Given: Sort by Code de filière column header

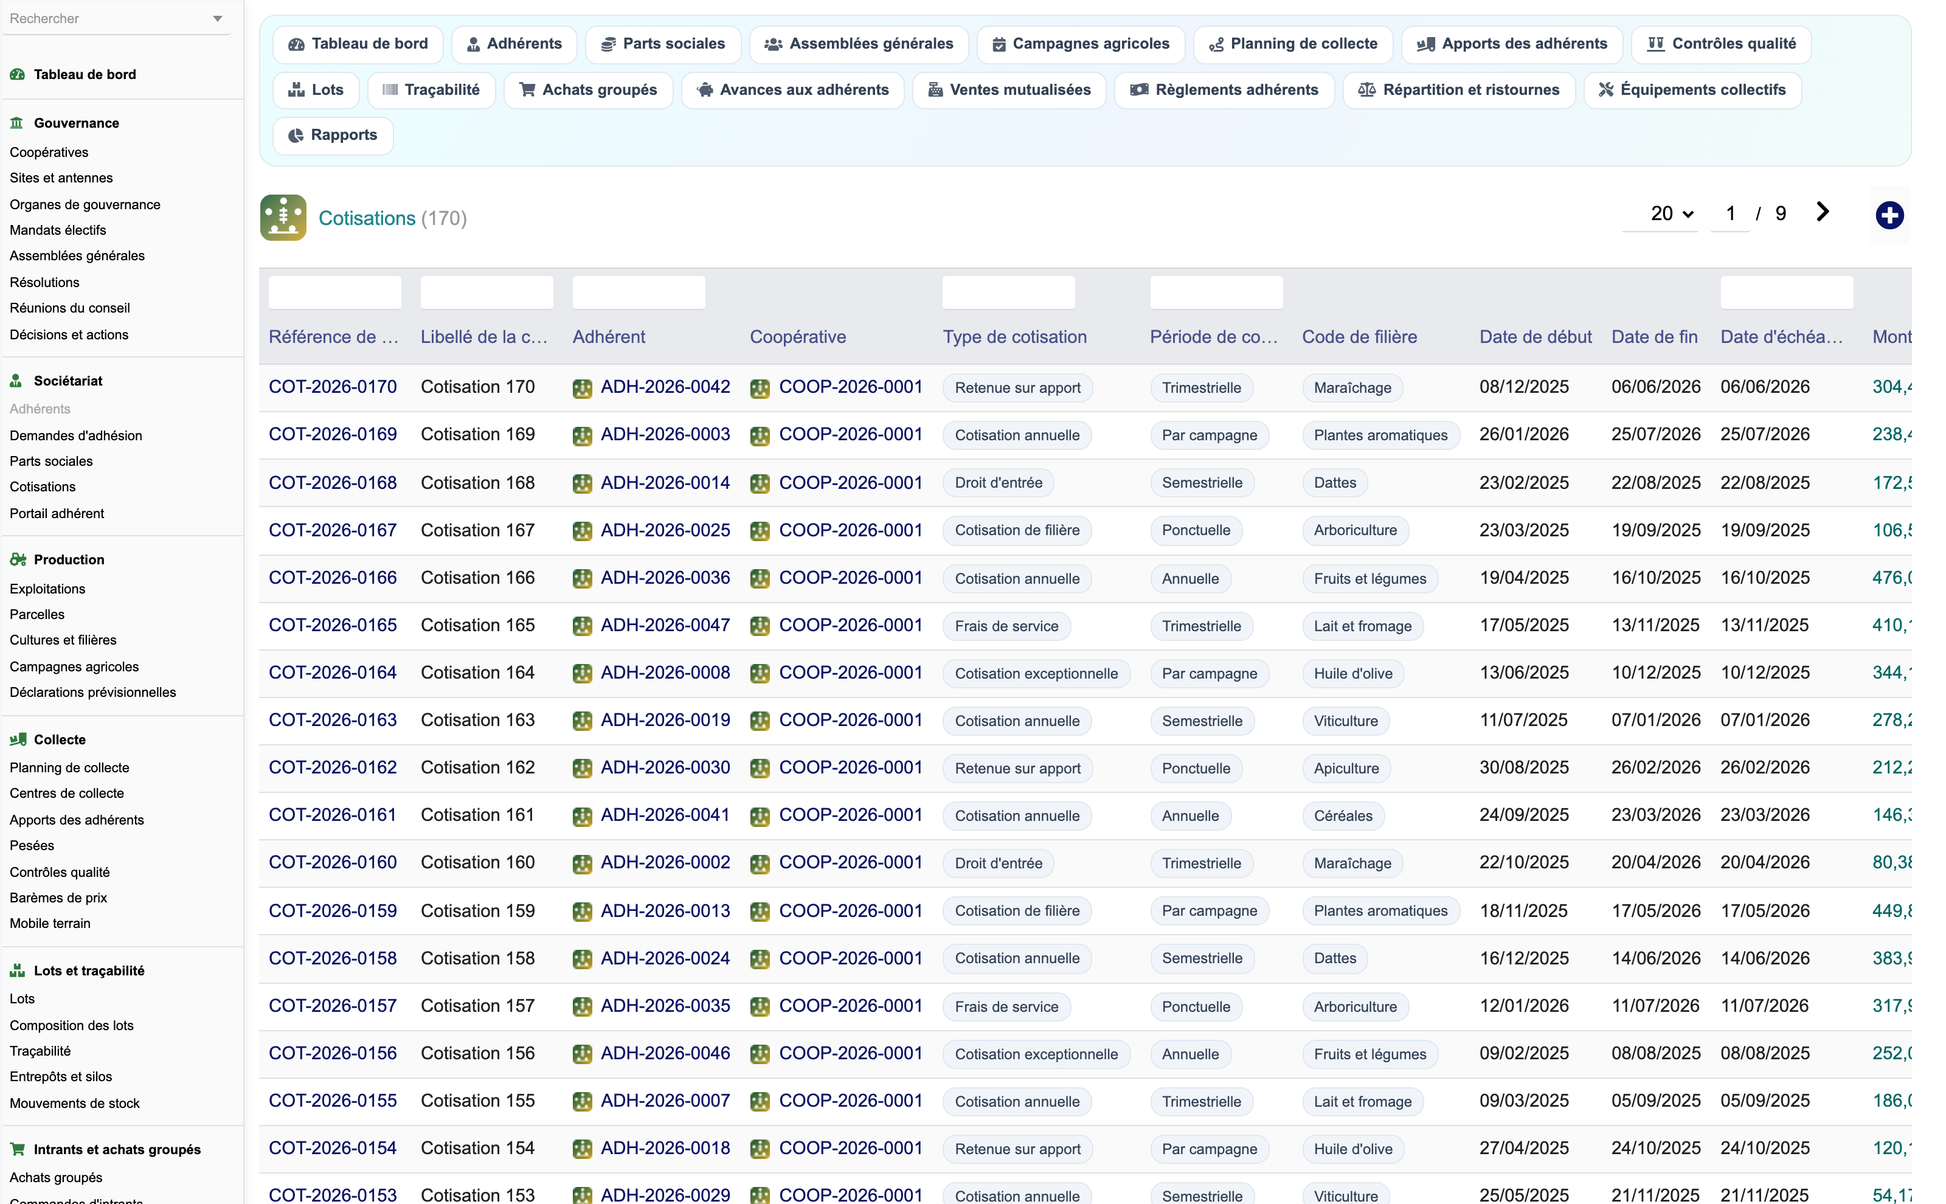Looking at the screenshot, I should tap(1359, 337).
